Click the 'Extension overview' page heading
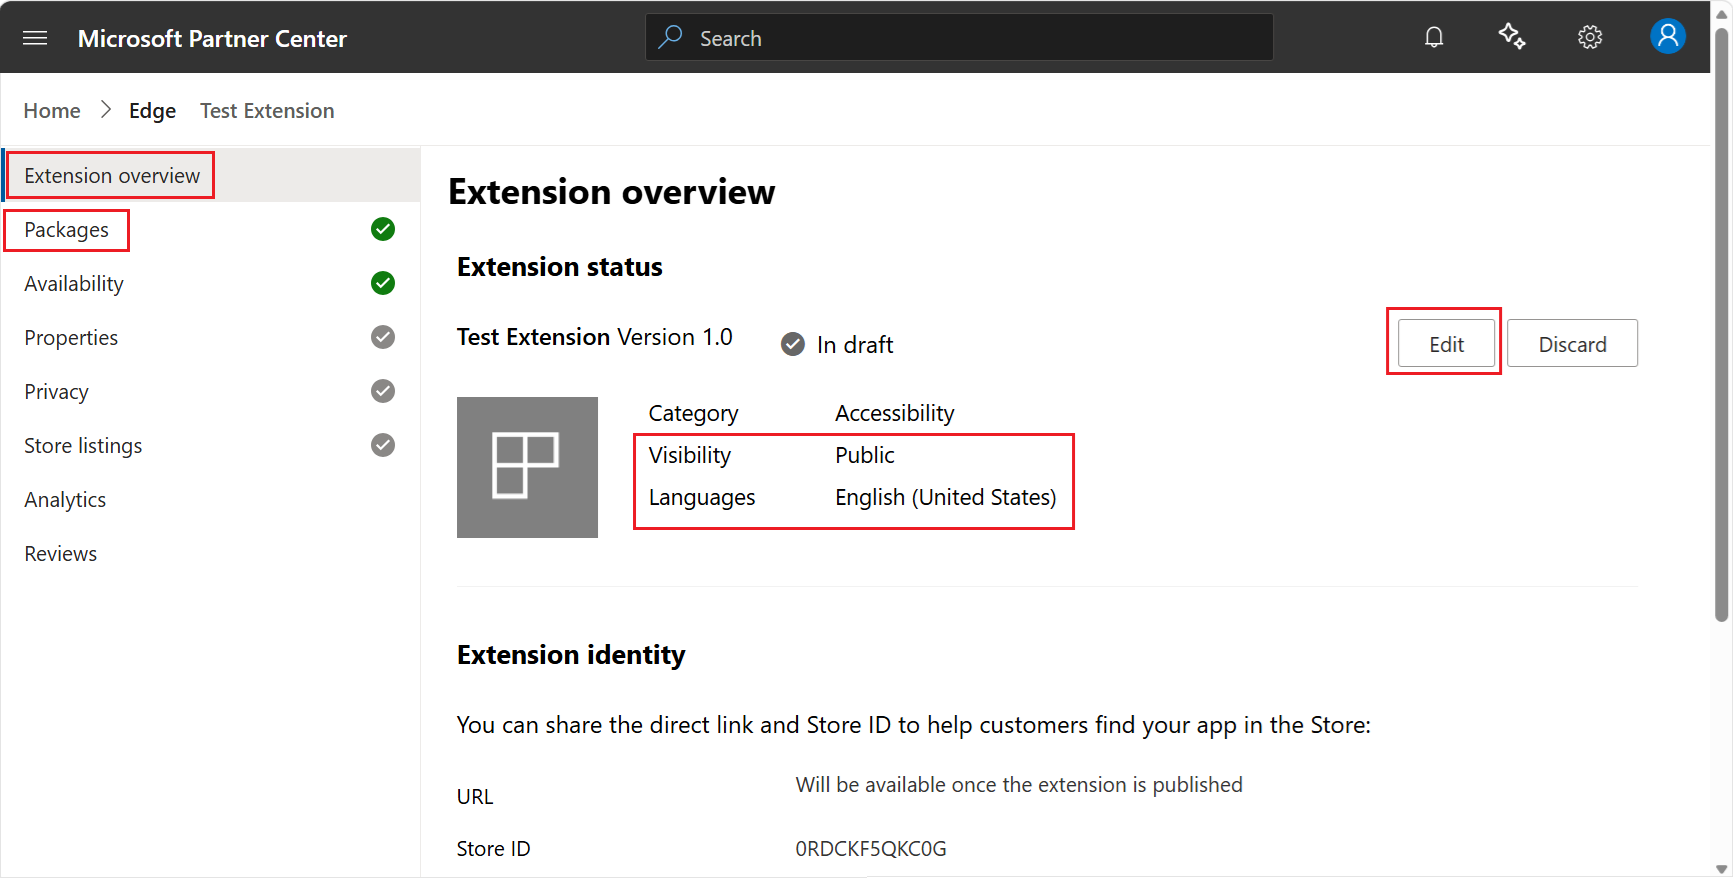 coord(611,192)
